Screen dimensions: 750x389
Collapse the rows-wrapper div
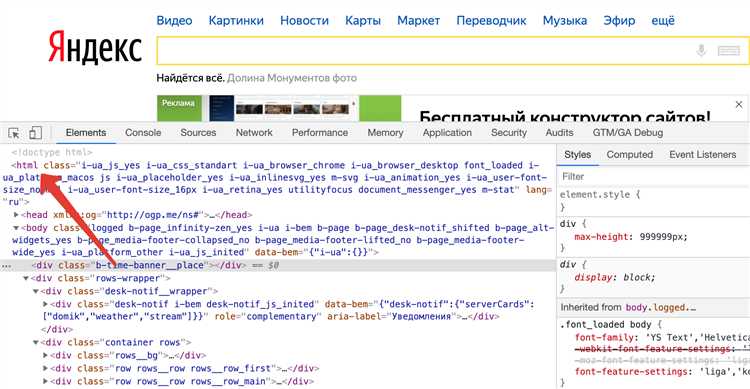26,278
